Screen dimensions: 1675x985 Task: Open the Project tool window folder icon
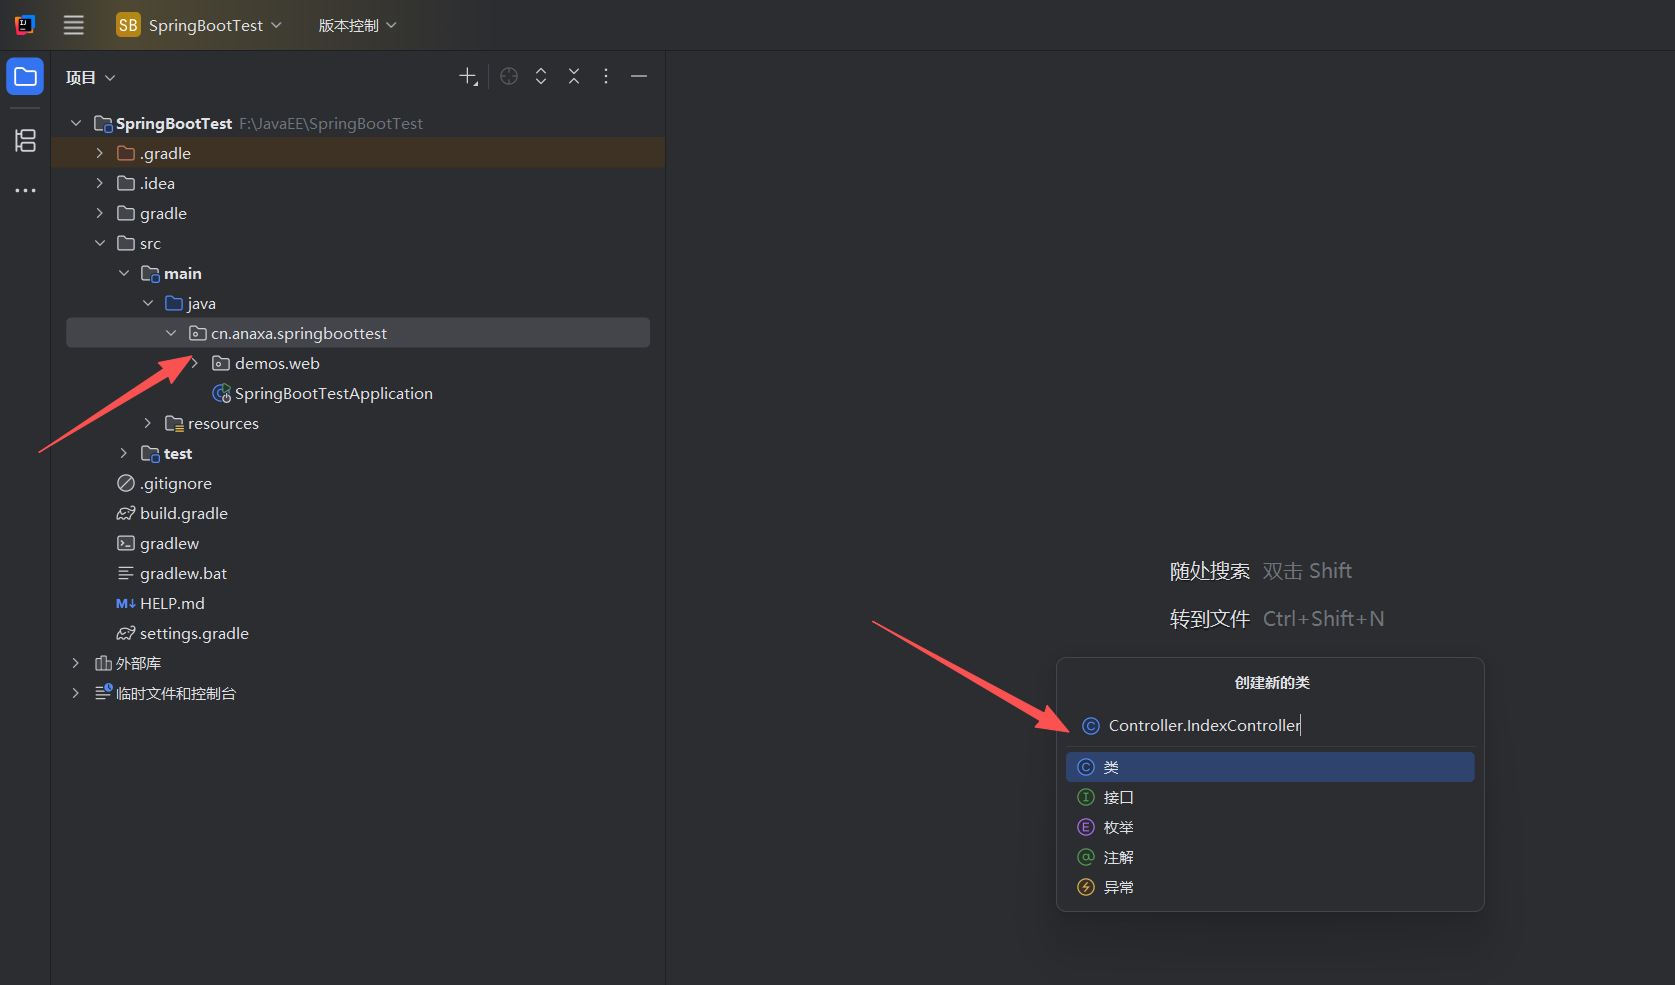(25, 77)
